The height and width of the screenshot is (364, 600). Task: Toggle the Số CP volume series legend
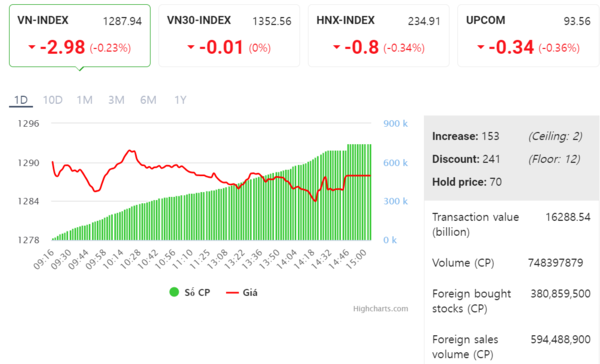pos(190,292)
